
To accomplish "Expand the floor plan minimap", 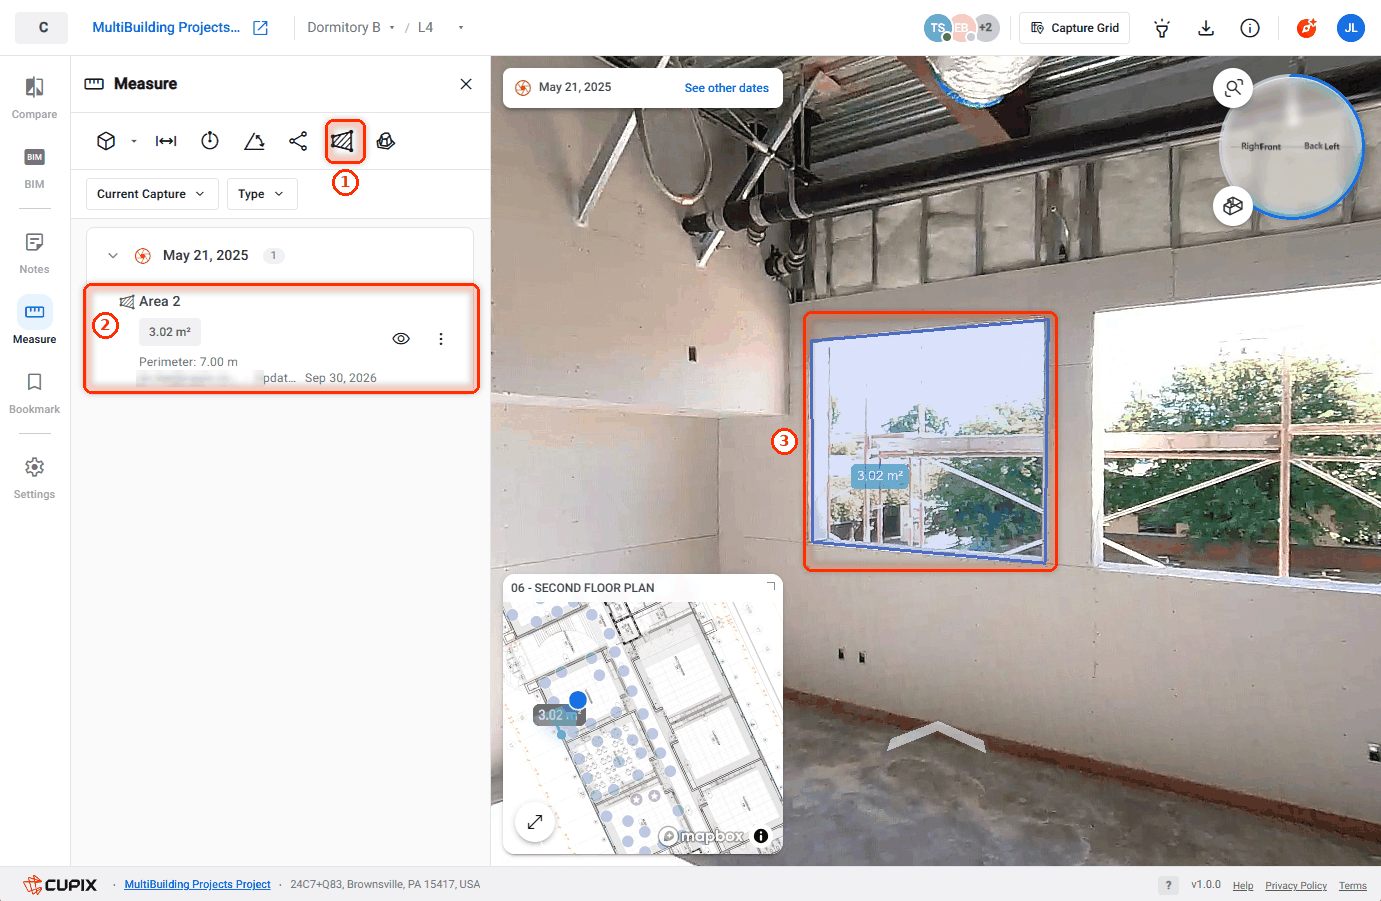I will coord(535,822).
